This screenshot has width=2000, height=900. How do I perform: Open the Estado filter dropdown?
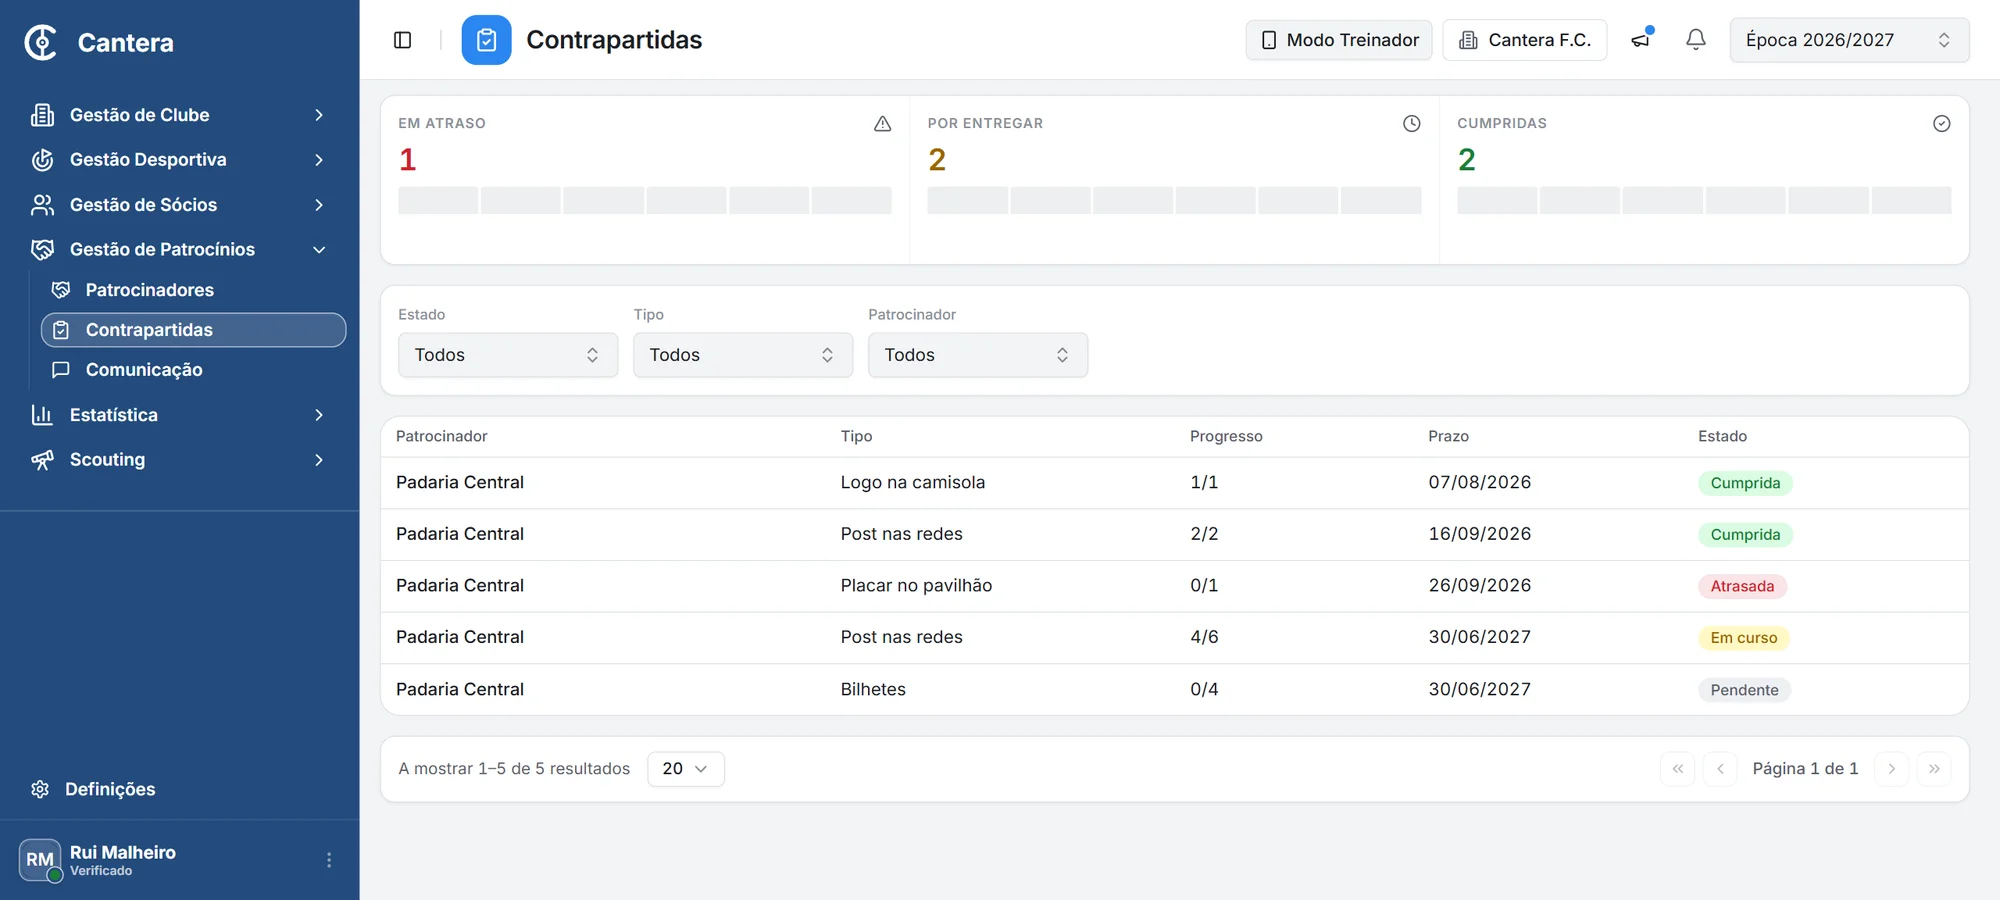508,355
